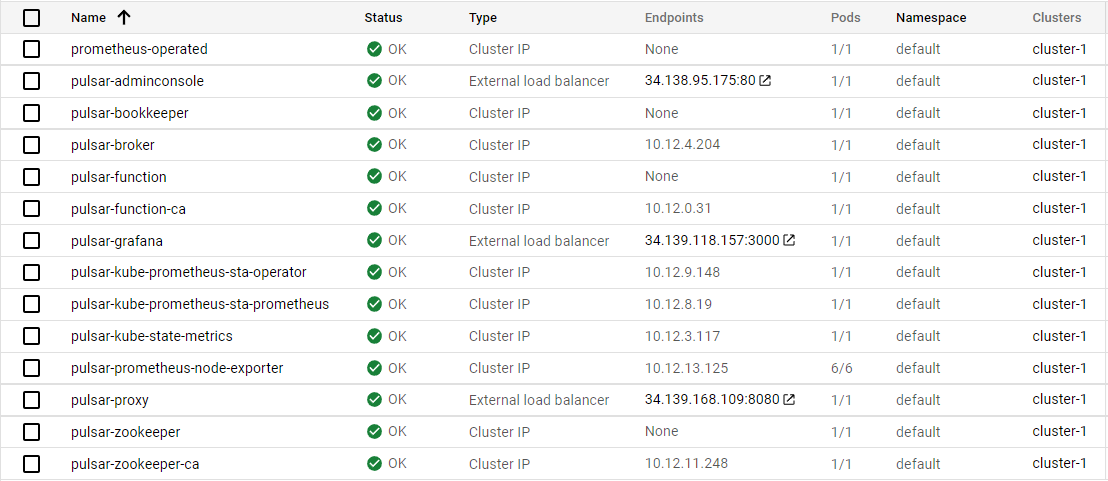Viewport: 1108px width, 481px height.
Task: Select the pulsar-bookkeeper row checkbox
Action: click(31, 113)
